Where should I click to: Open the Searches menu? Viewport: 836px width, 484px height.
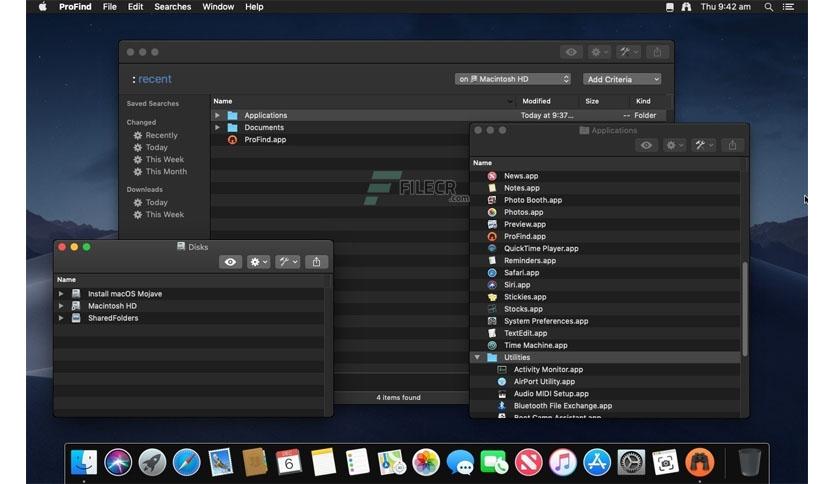pyautogui.click(x=173, y=7)
